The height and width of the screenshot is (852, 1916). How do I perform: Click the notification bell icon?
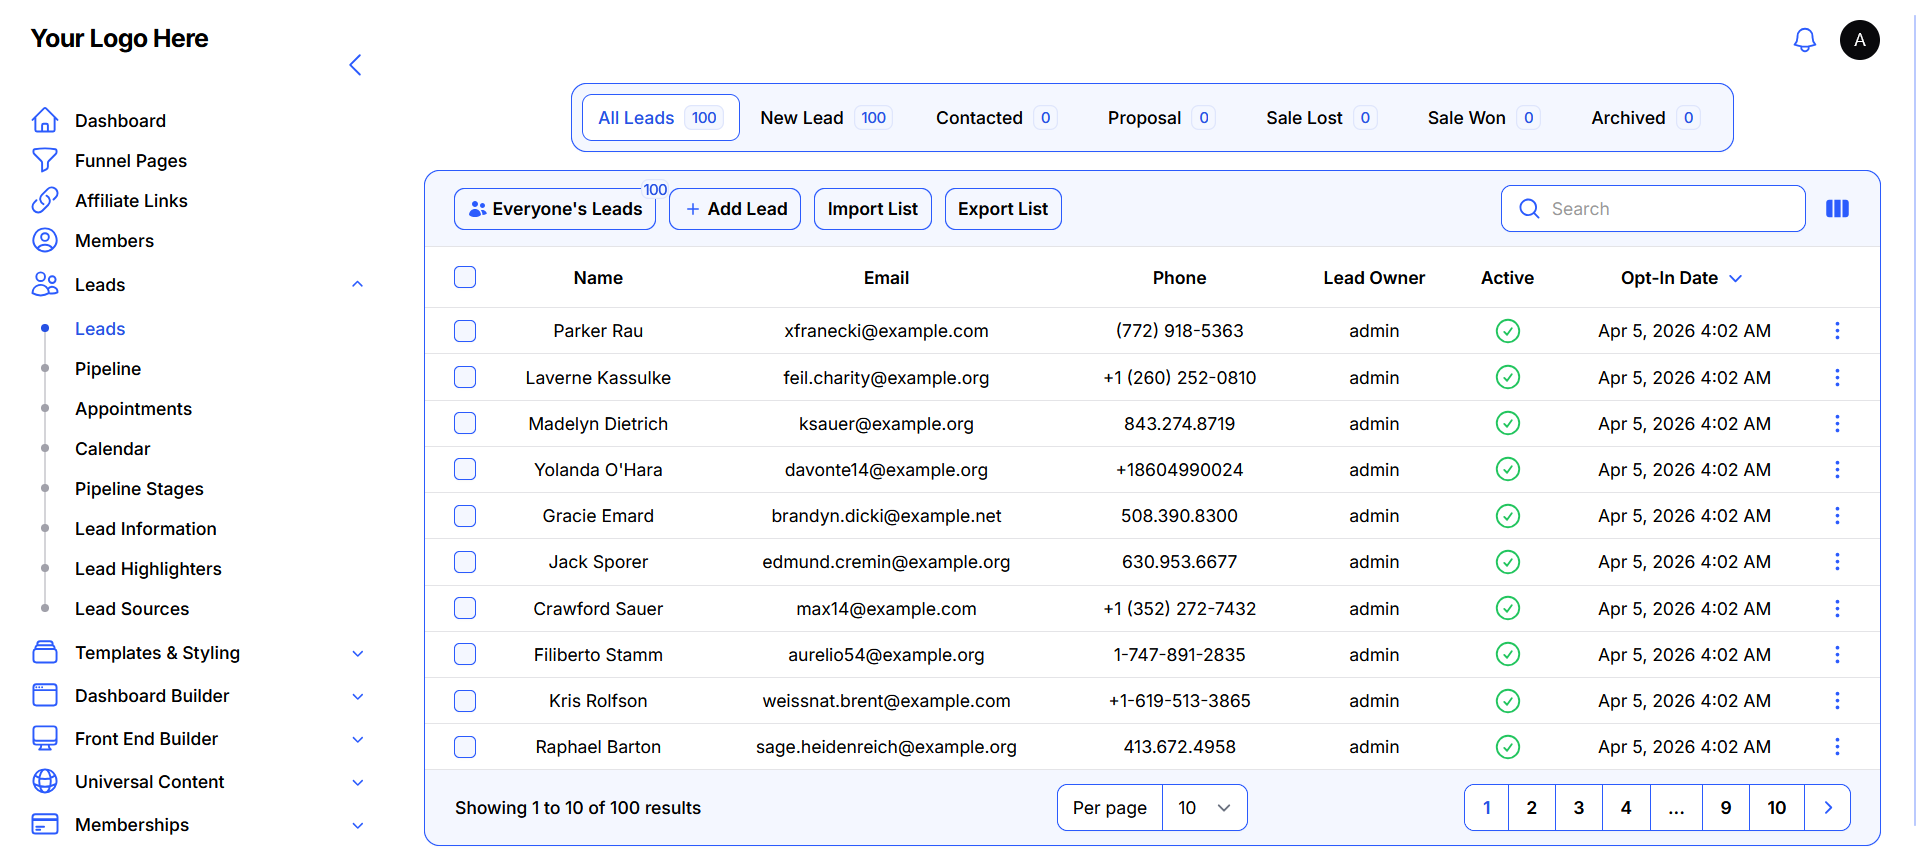pos(1804,40)
